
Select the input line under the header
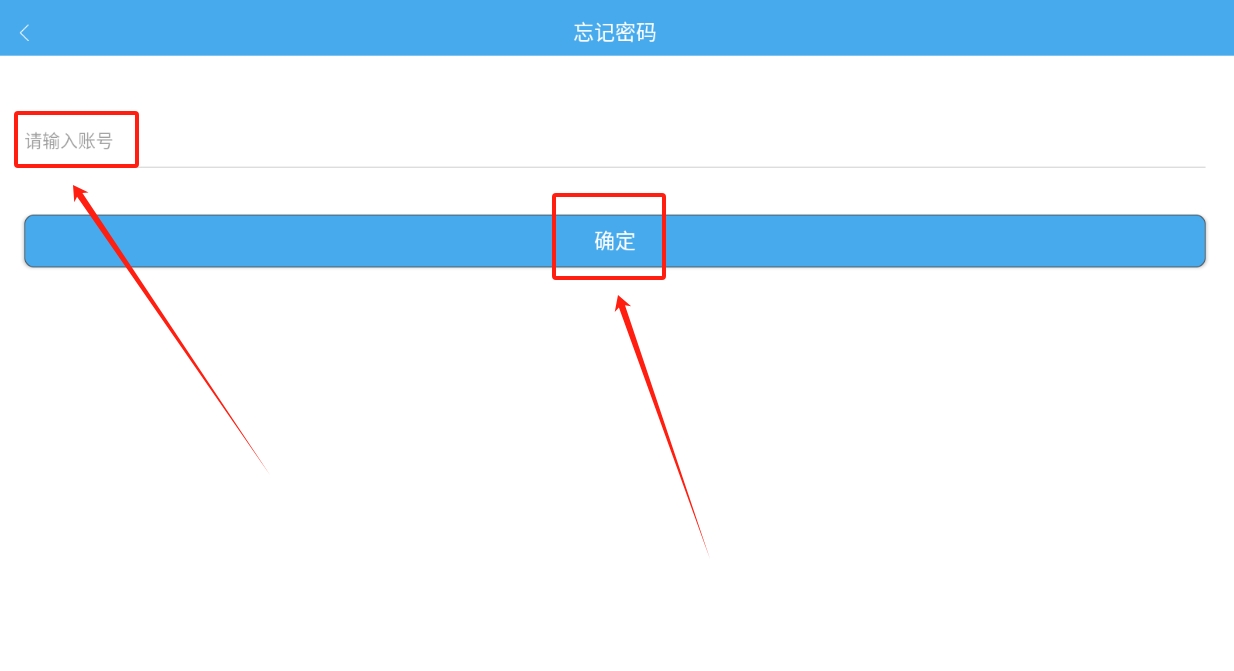point(615,141)
